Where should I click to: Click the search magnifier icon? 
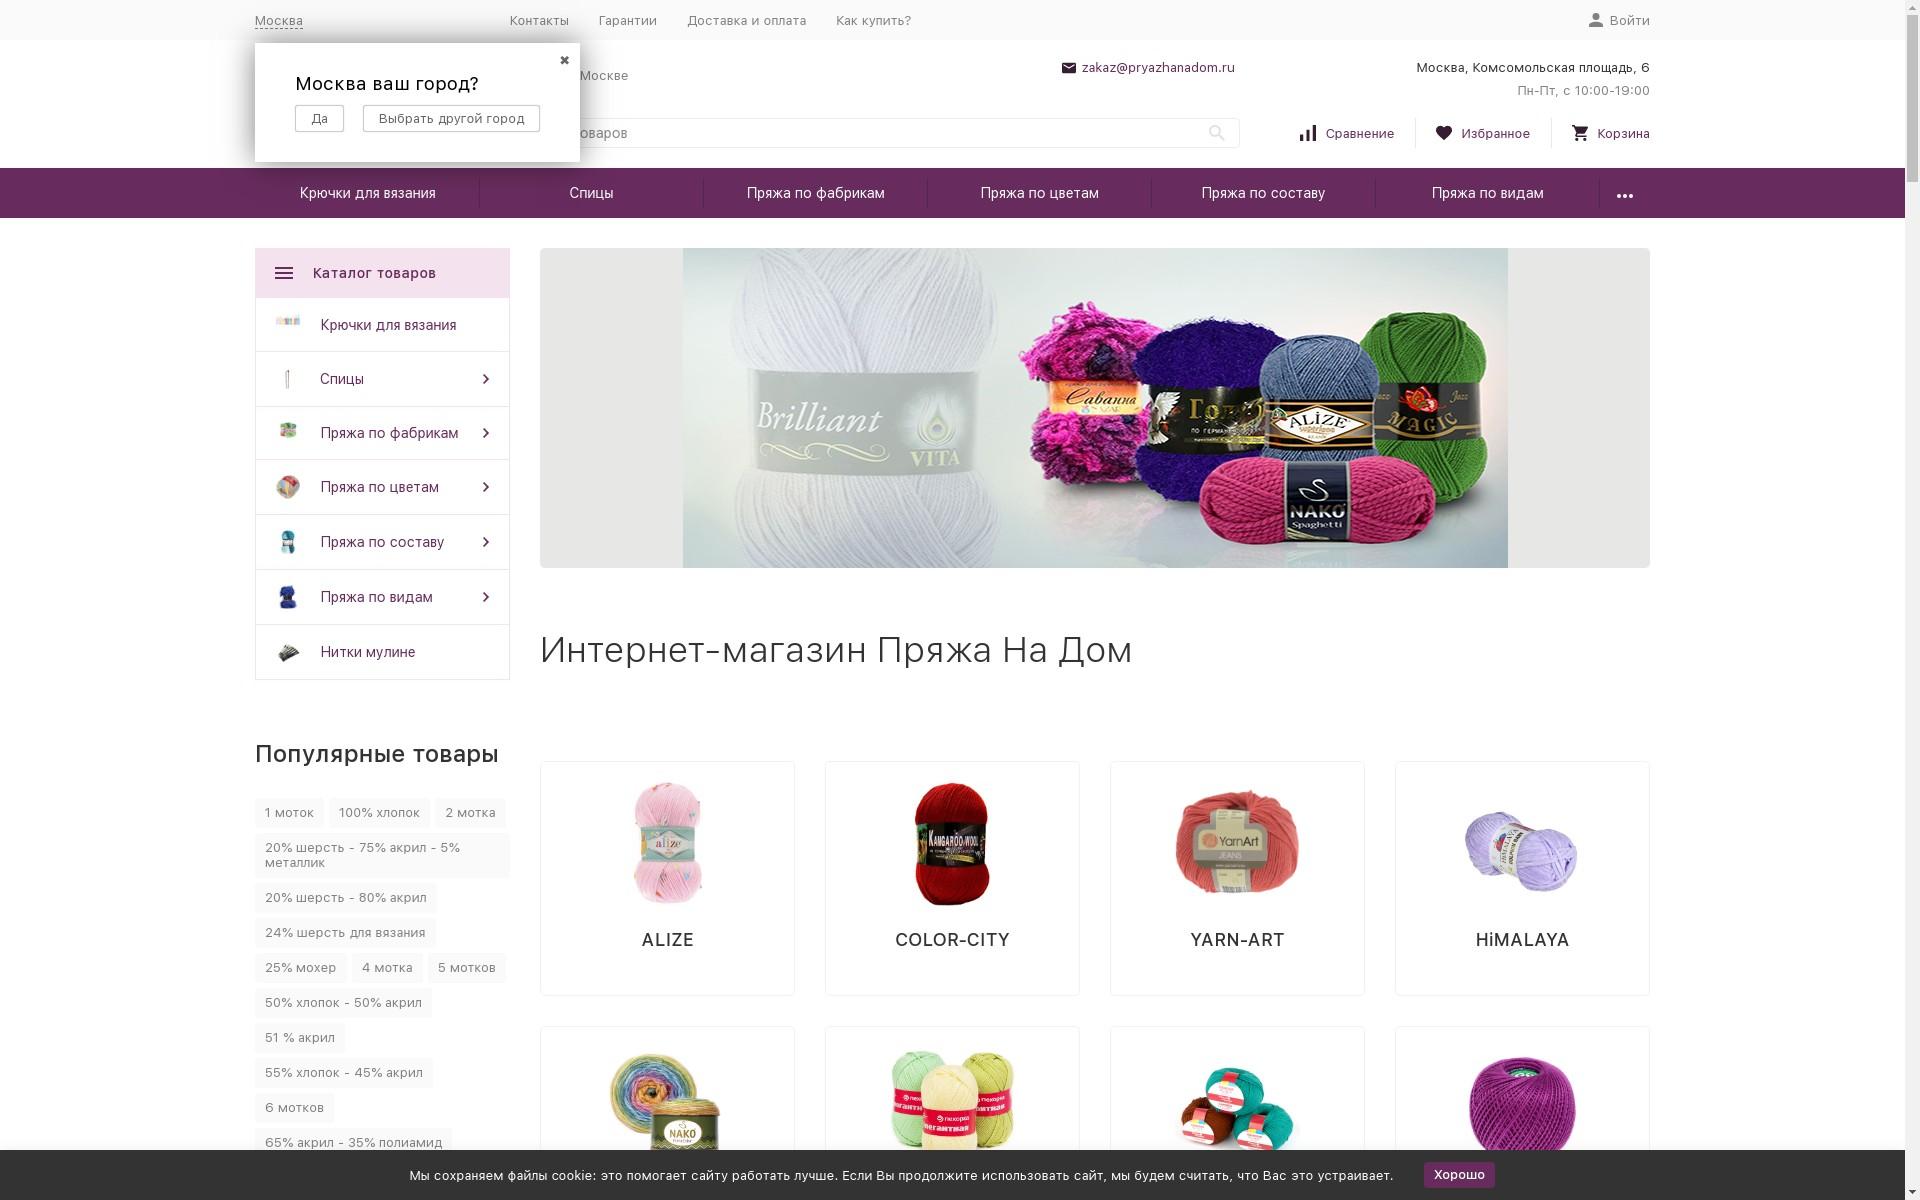(x=1216, y=133)
